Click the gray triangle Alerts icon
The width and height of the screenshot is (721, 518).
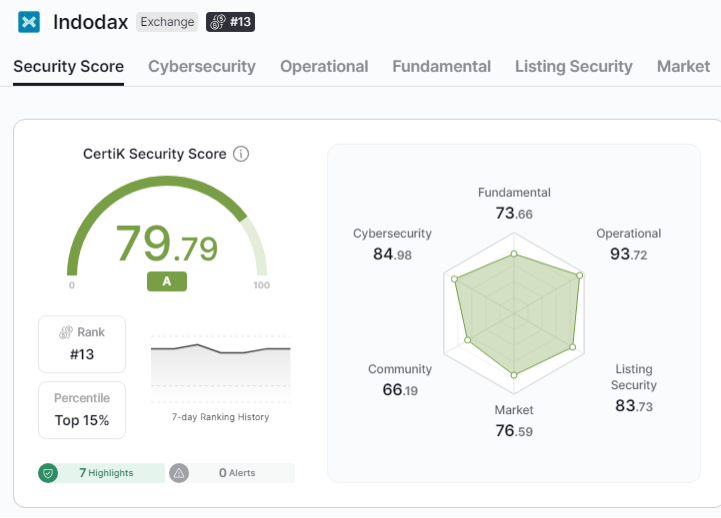[x=178, y=473]
